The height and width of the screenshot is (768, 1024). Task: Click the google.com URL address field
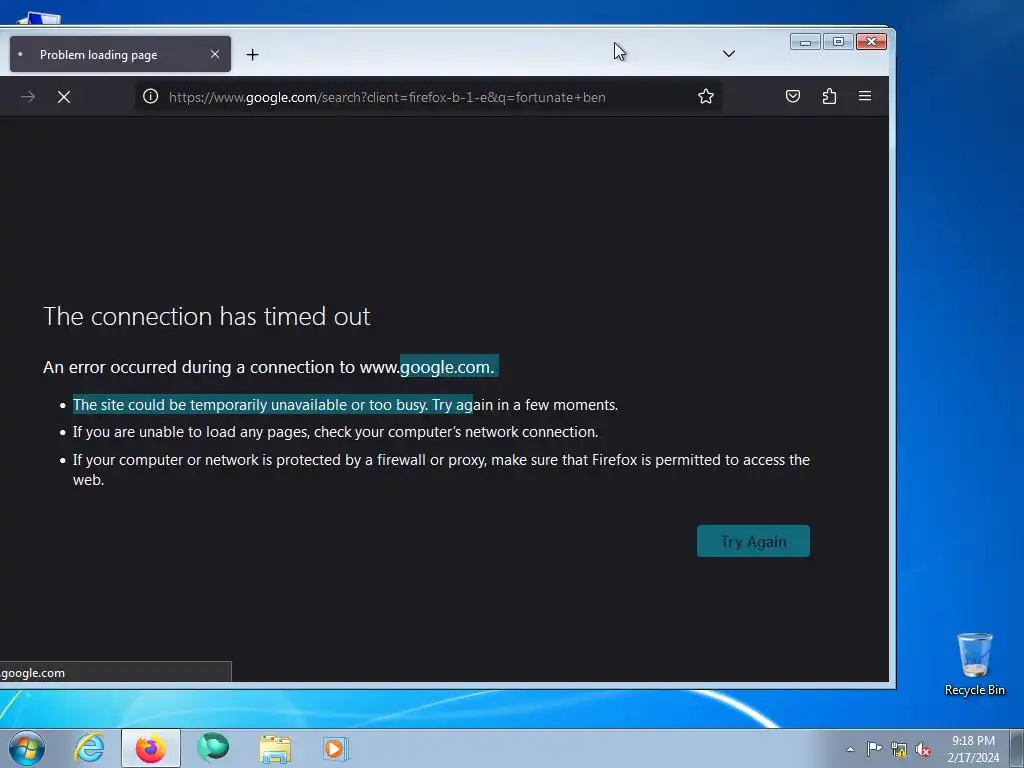pos(428,97)
